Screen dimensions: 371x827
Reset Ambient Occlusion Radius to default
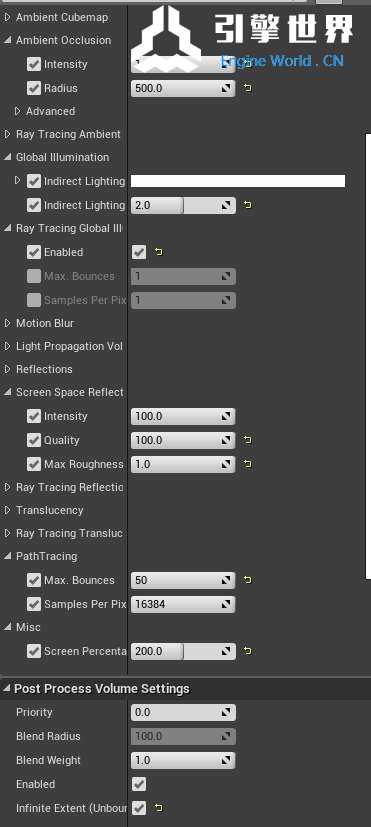pyautogui.click(x=248, y=88)
